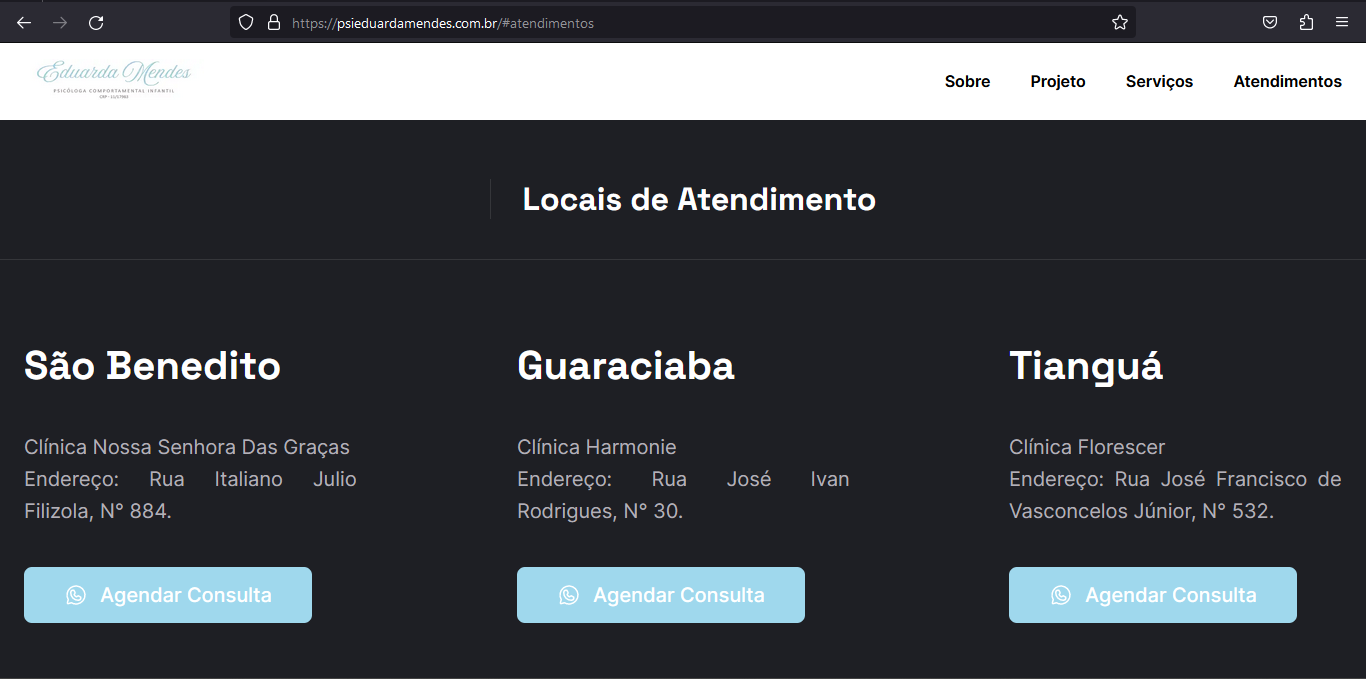Open the Pocket save icon
Image resolution: width=1366 pixels, height=679 pixels.
point(1269,22)
